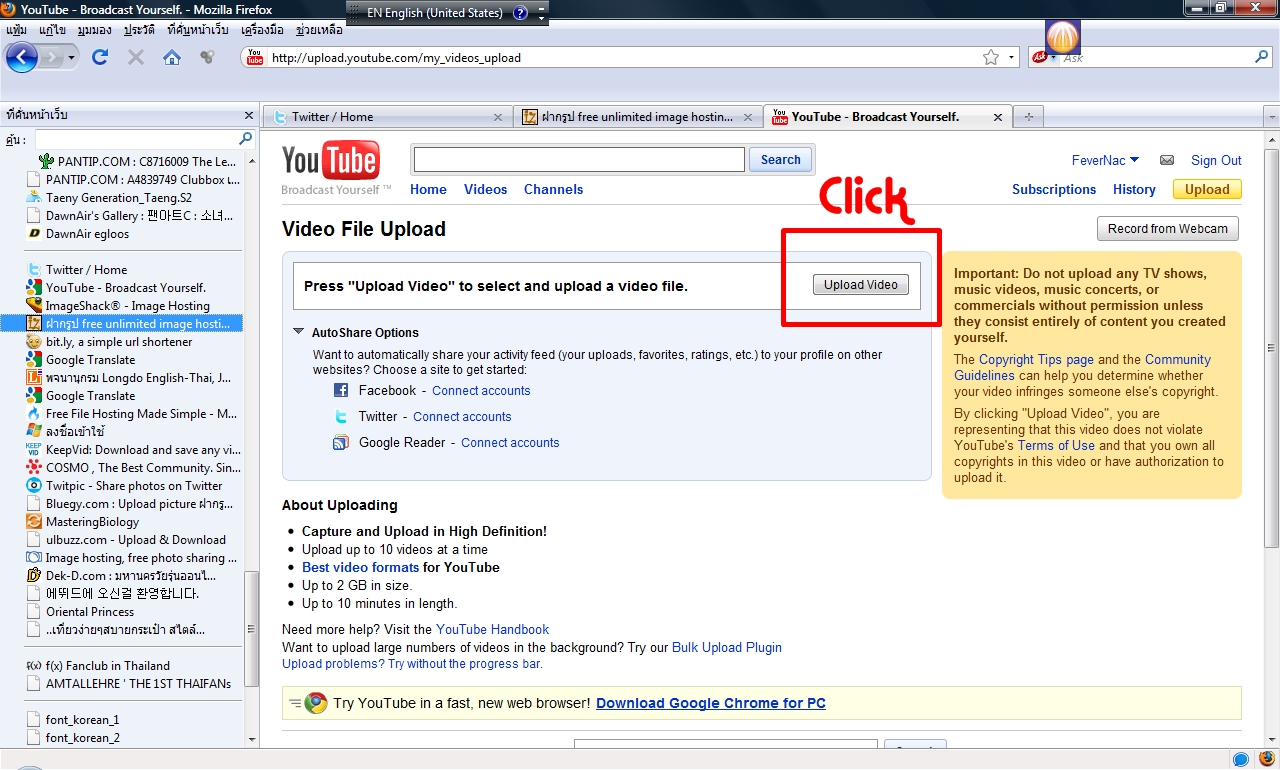The height and width of the screenshot is (770, 1280).
Task: Open the list-all-tabs dropdown arrow
Action: (1272, 117)
